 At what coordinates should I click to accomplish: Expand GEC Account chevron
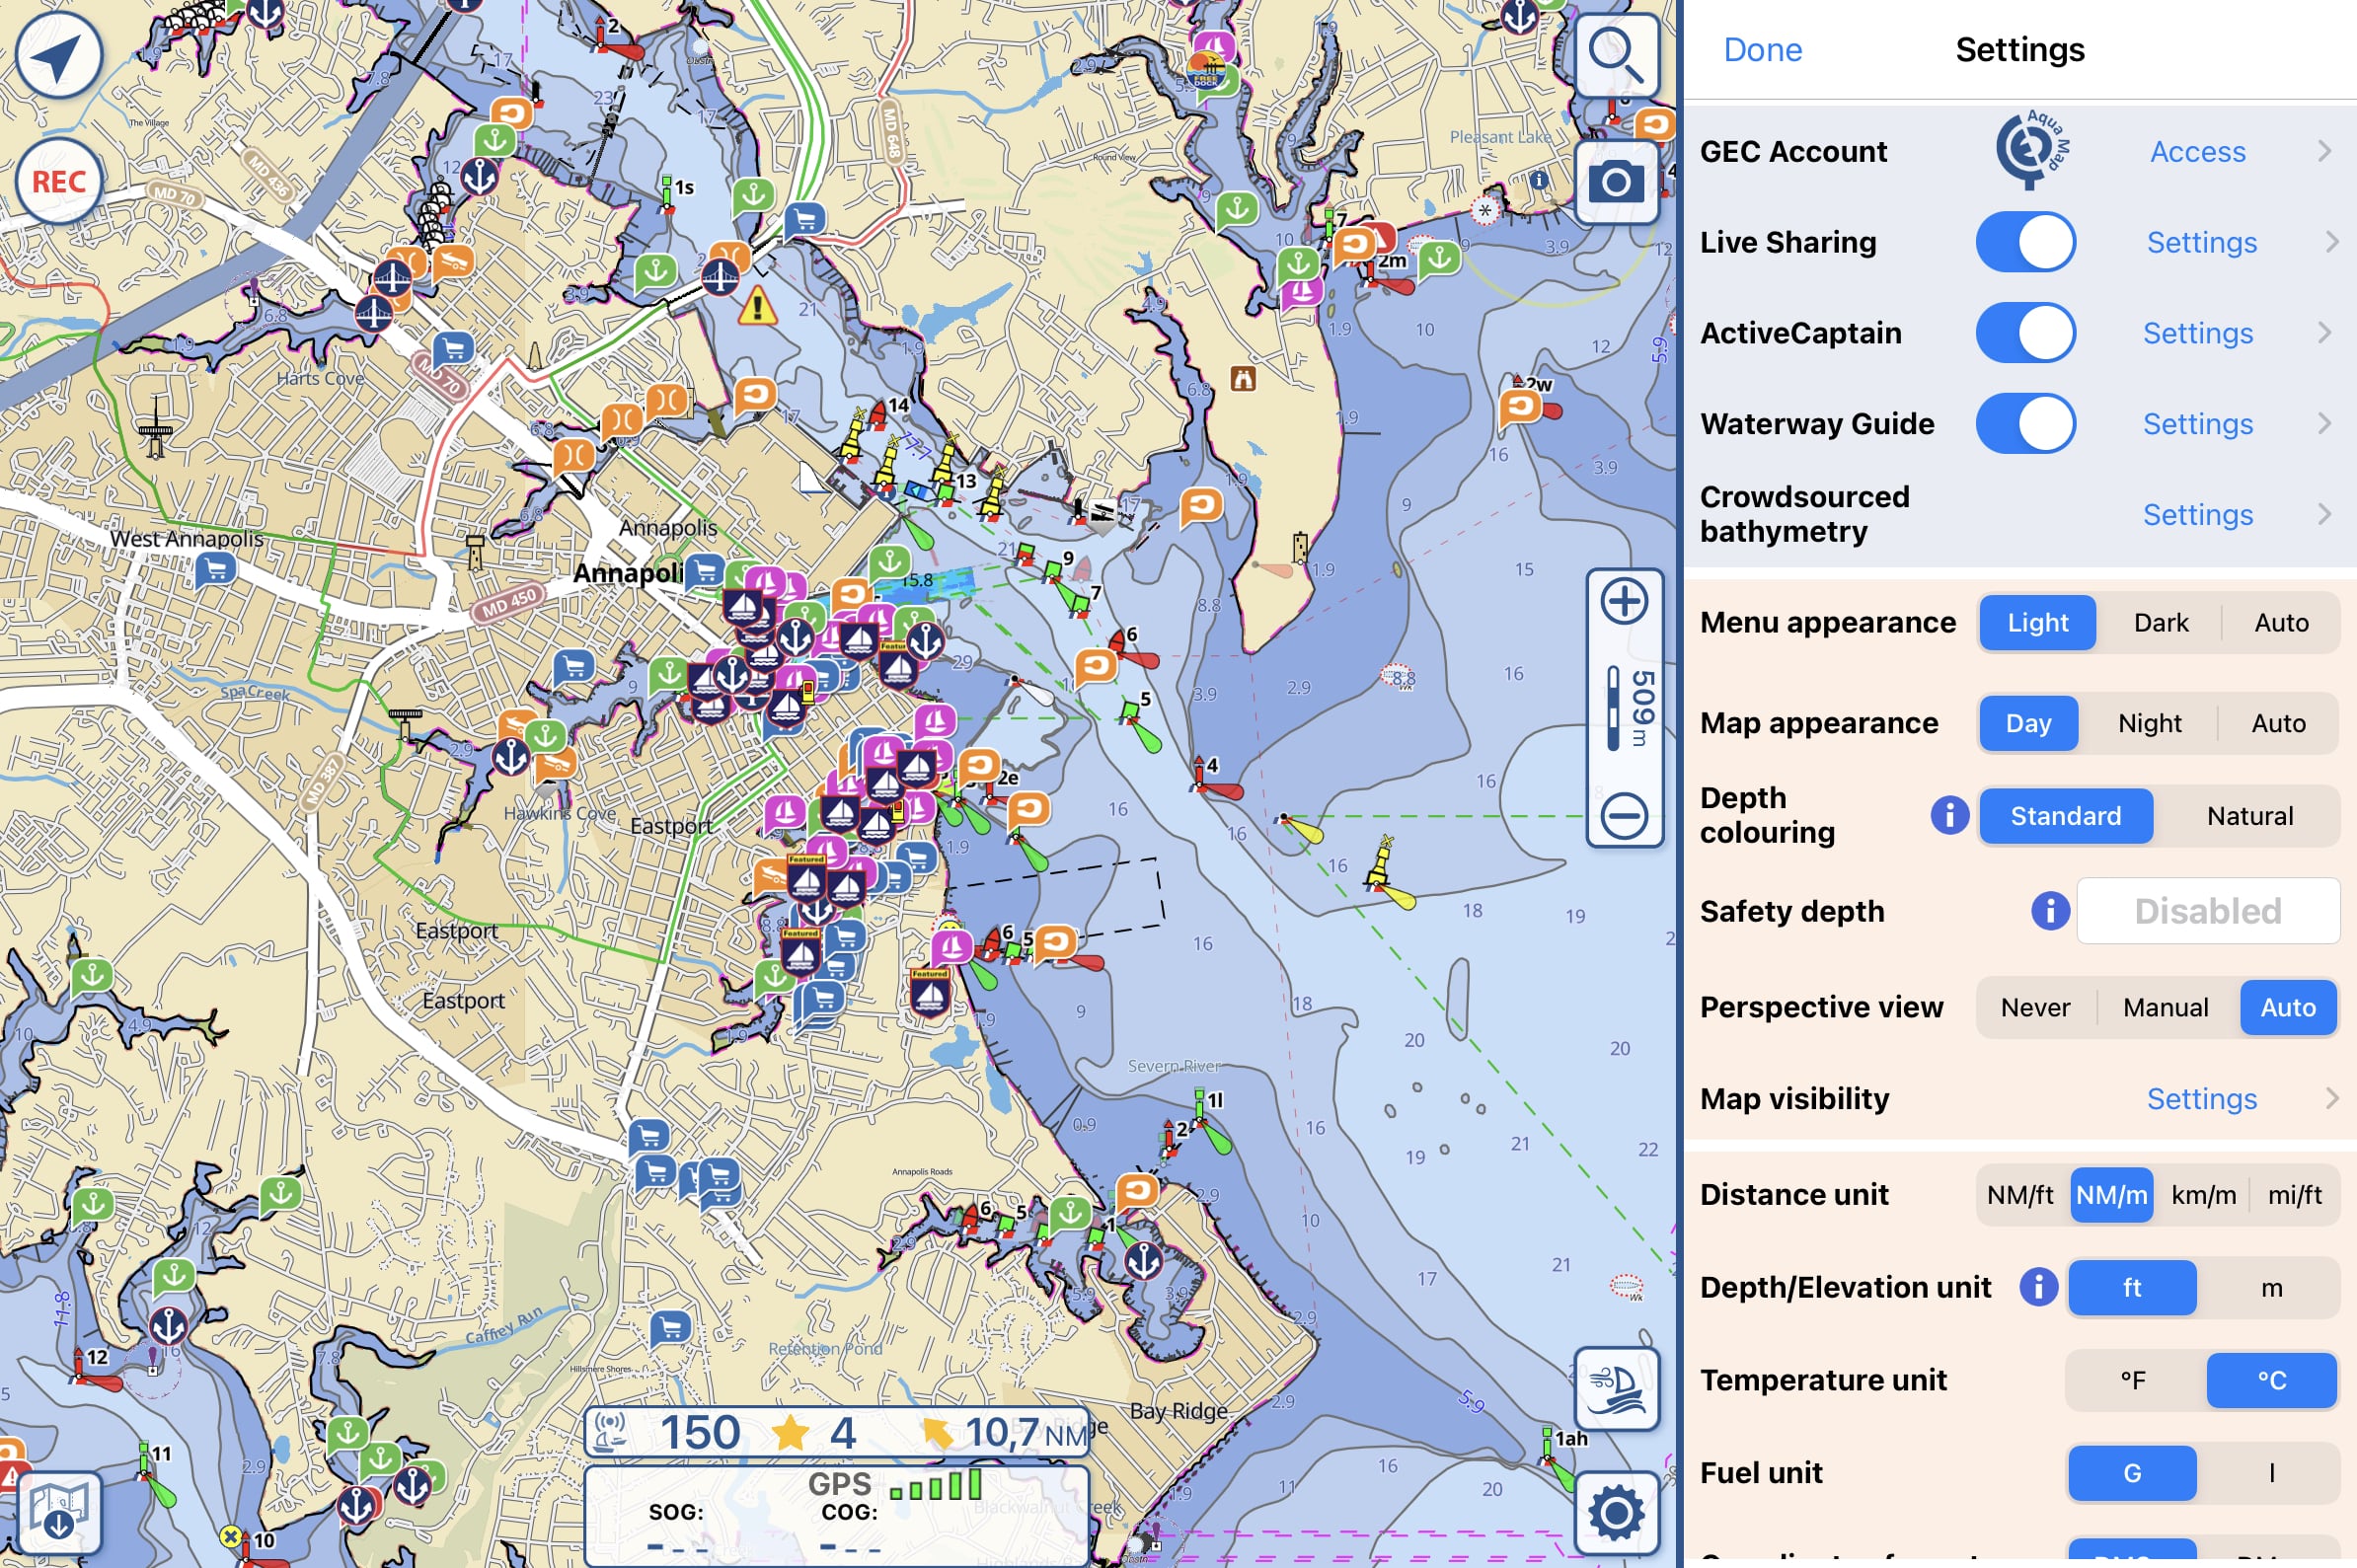(x=2325, y=151)
